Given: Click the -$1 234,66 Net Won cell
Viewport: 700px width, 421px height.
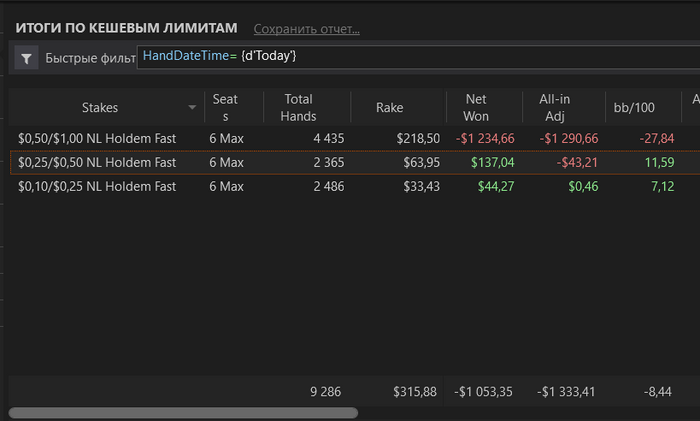Looking at the screenshot, I should (485, 138).
